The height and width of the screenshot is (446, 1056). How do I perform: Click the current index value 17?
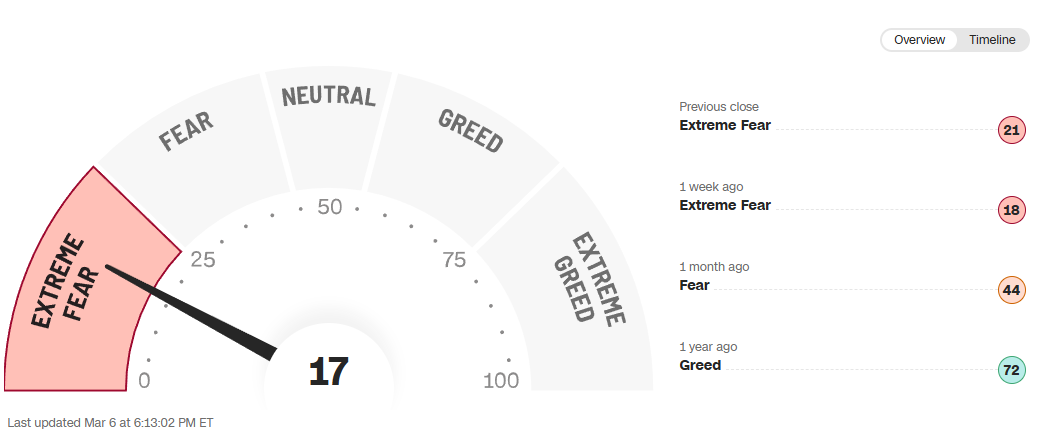coord(328,373)
